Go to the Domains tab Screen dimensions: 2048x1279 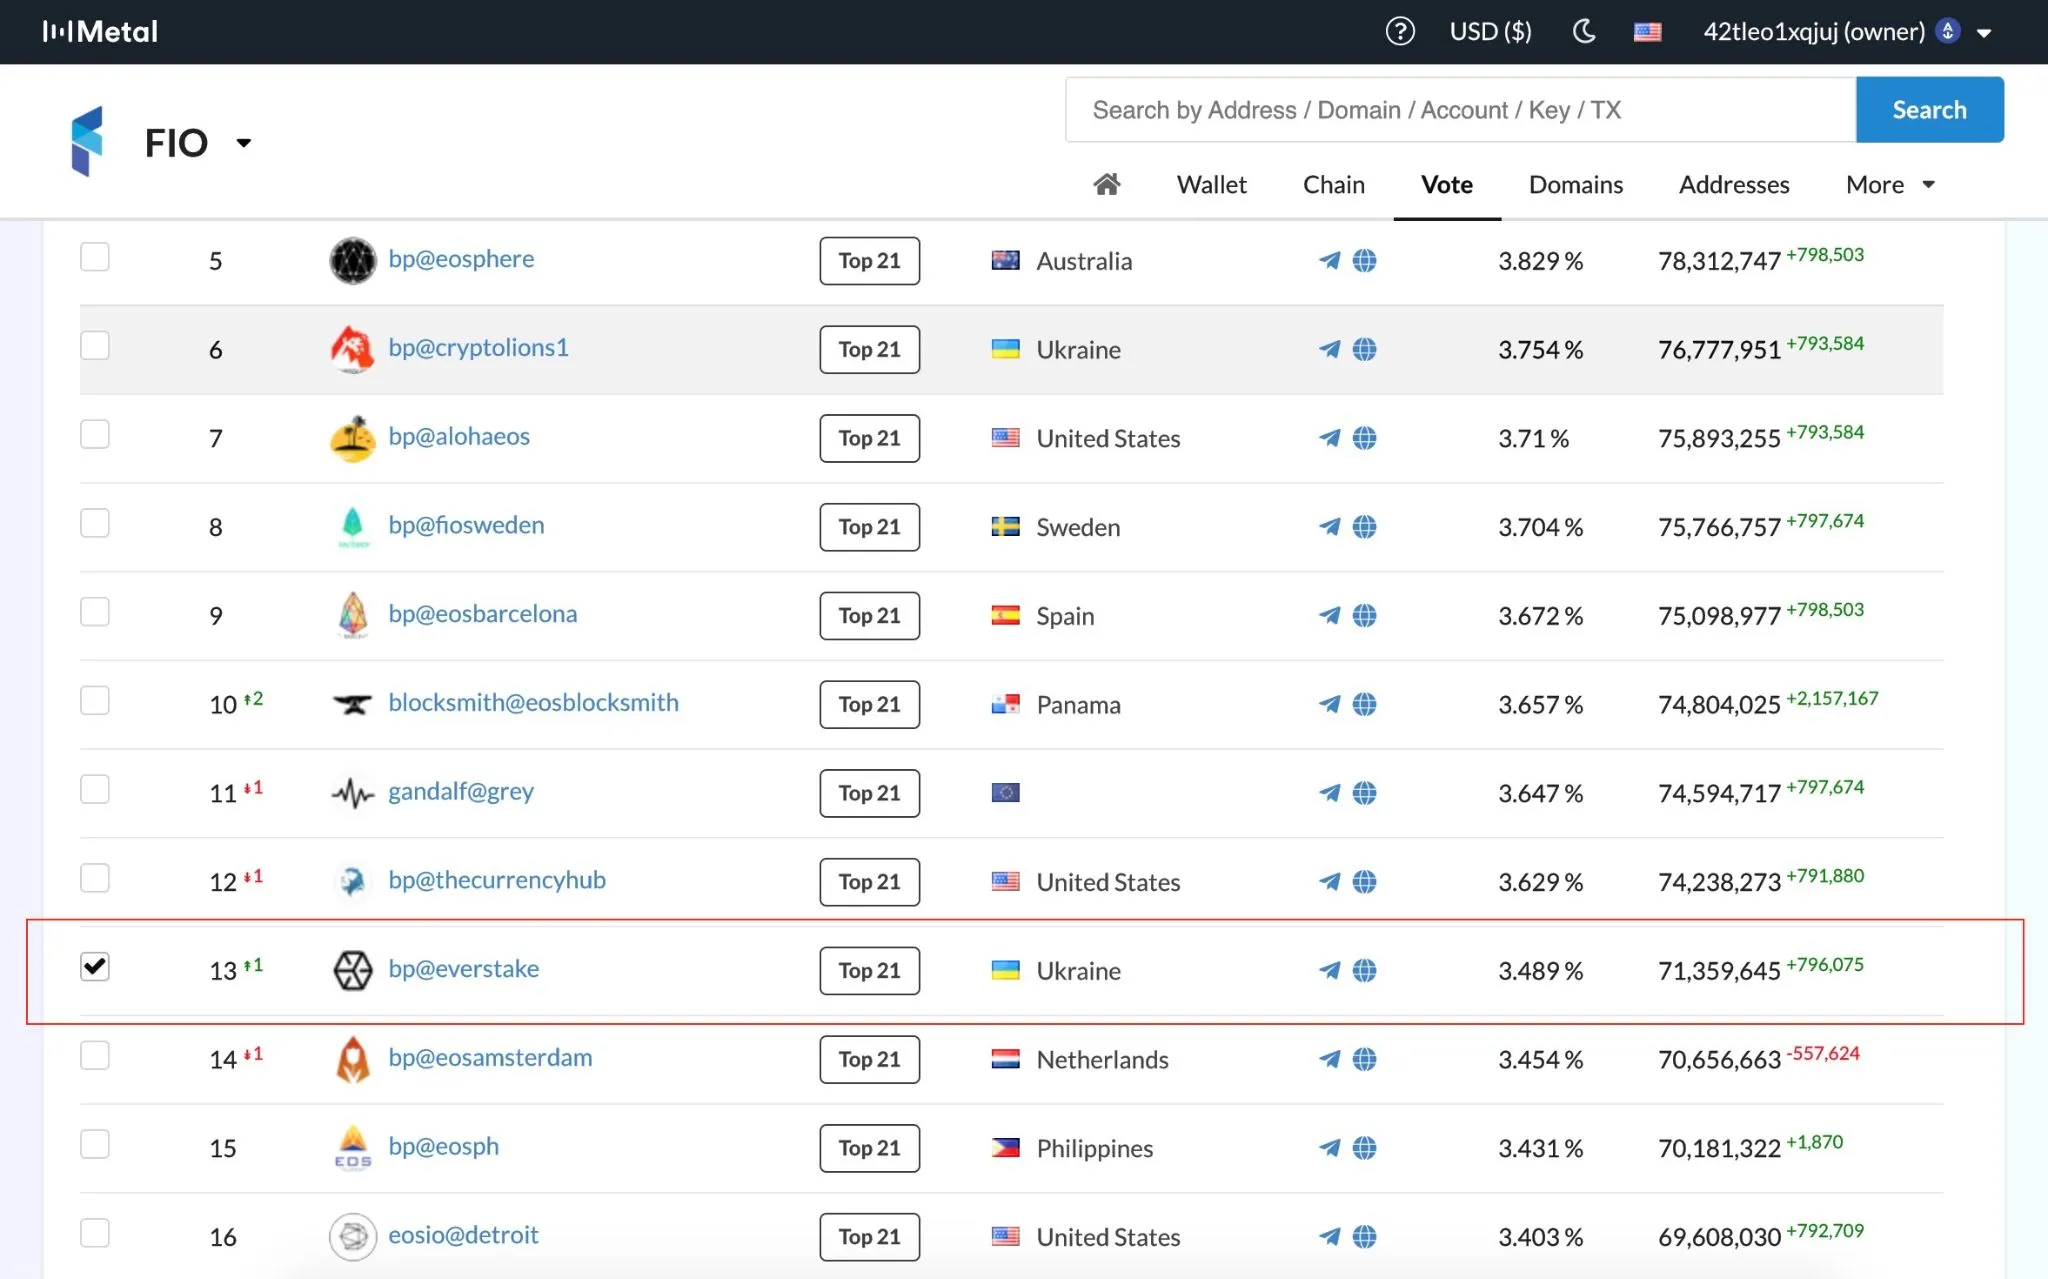pyautogui.click(x=1575, y=185)
